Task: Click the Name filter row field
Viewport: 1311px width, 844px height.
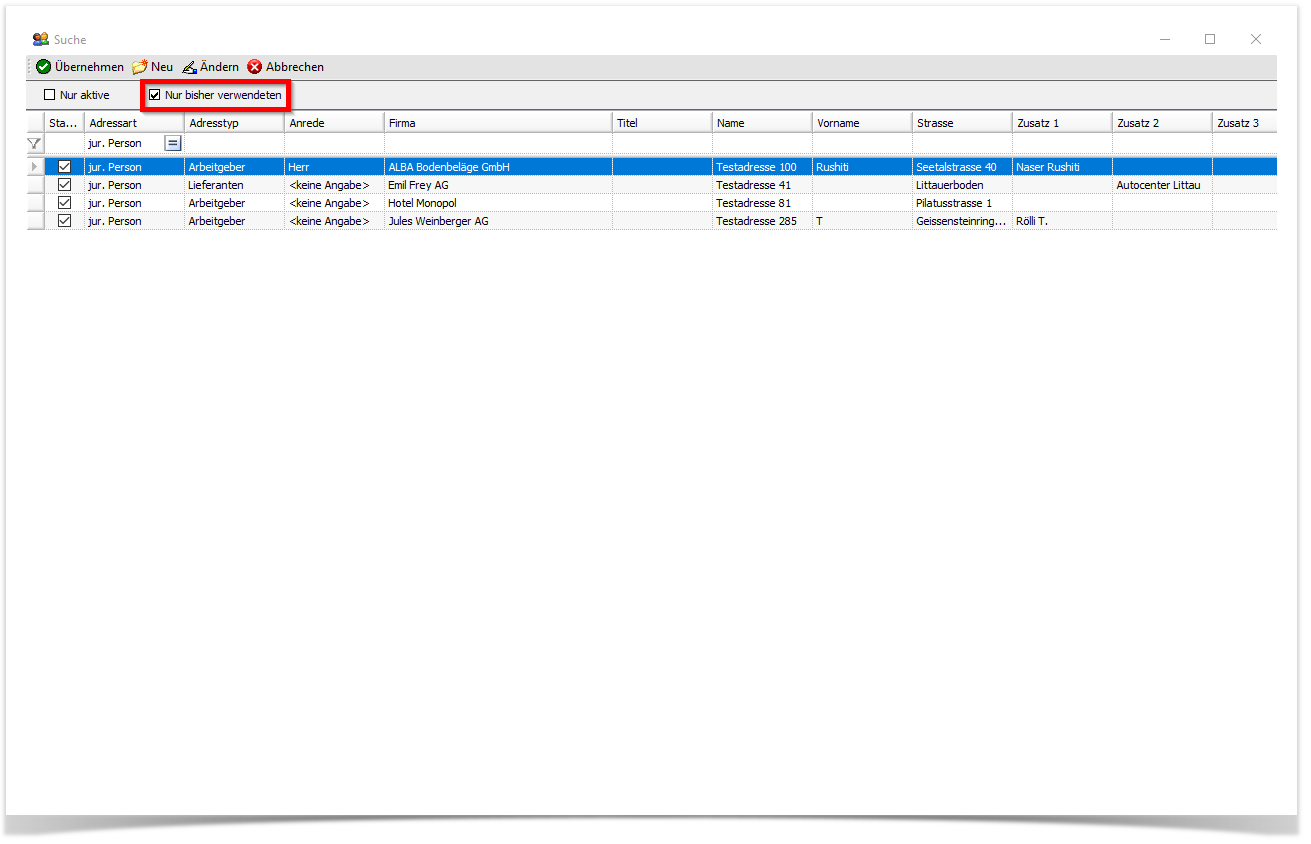Action: (x=763, y=143)
